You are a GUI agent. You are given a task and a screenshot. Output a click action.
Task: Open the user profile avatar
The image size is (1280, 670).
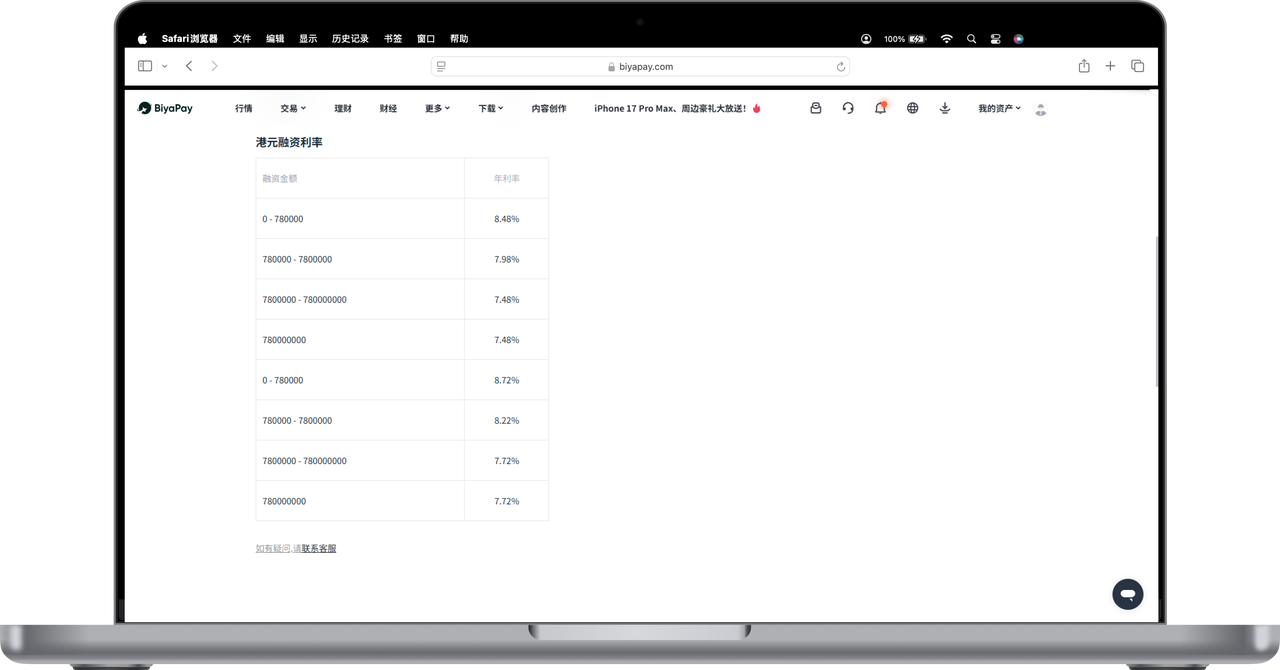point(1041,109)
